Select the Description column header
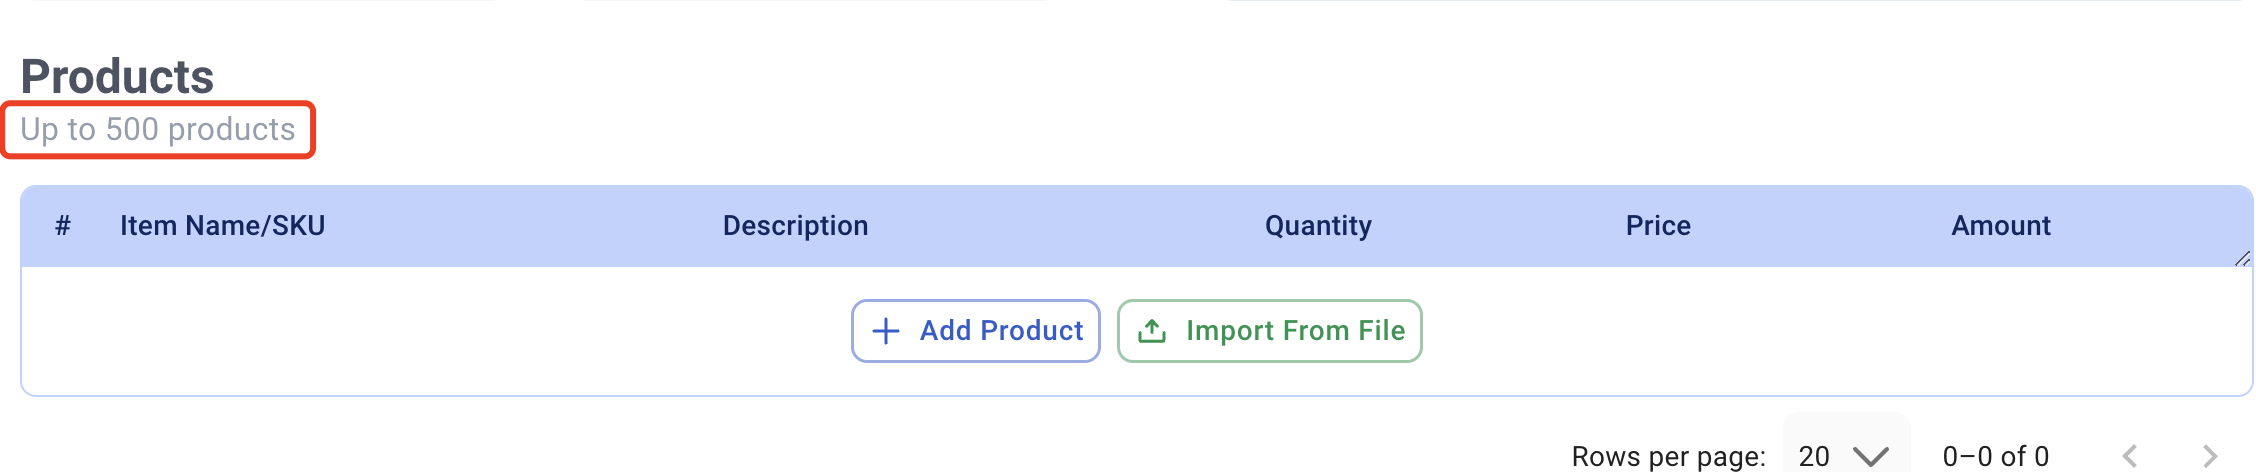 795,226
